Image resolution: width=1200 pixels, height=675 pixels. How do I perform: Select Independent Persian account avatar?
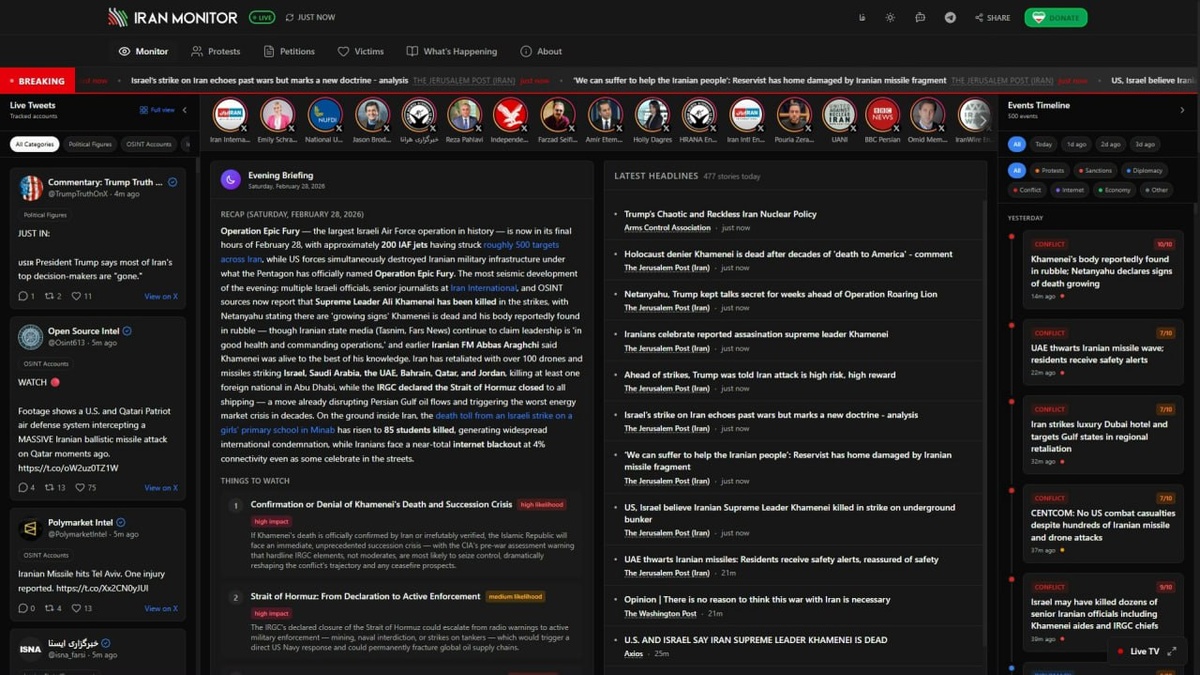click(x=510, y=116)
